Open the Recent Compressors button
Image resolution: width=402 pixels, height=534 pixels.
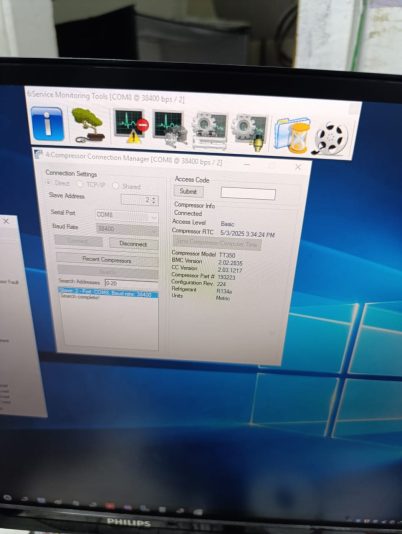[x=107, y=260]
